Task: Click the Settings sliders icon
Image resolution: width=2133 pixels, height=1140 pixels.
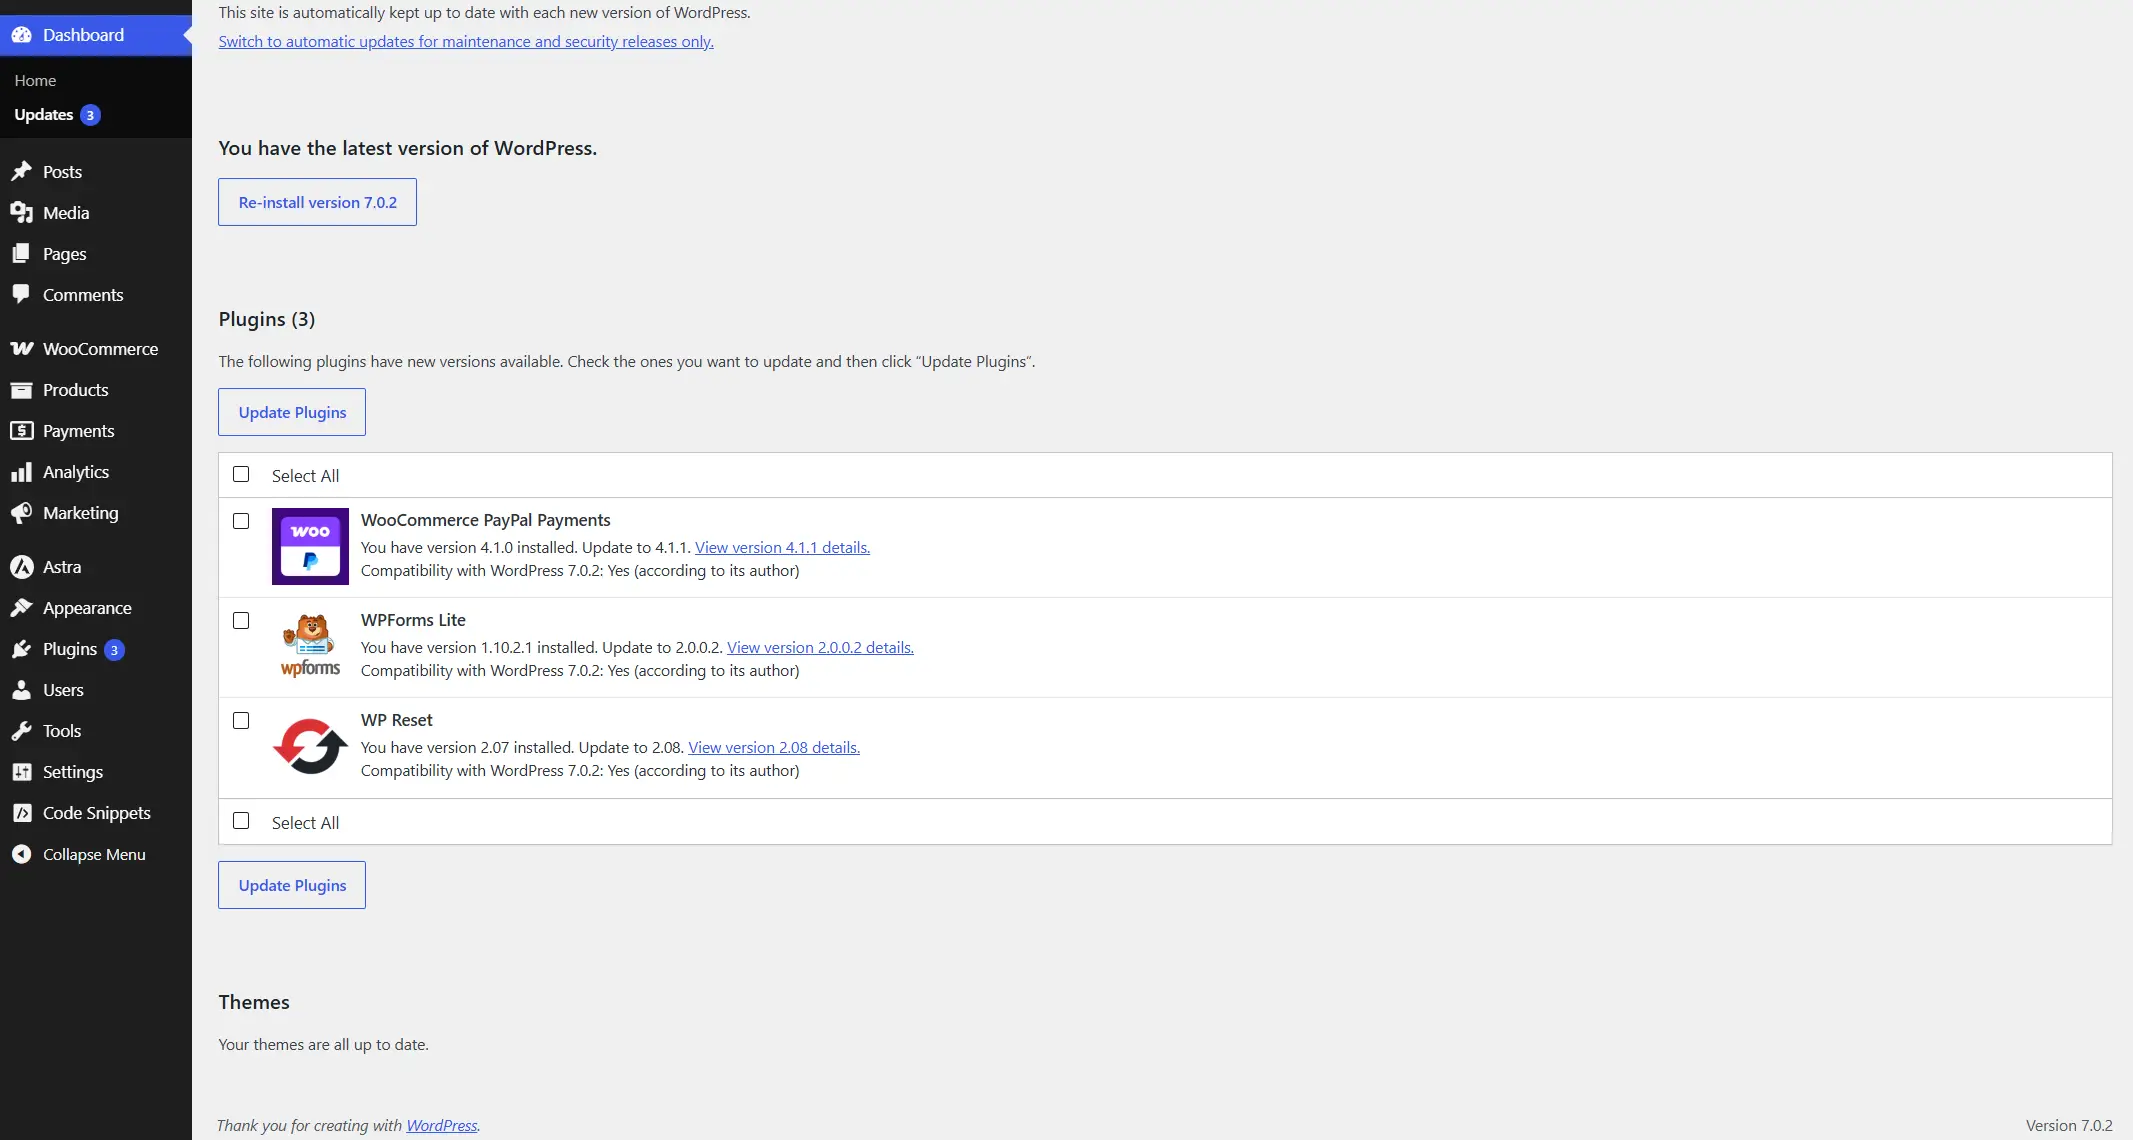Action: [x=21, y=772]
